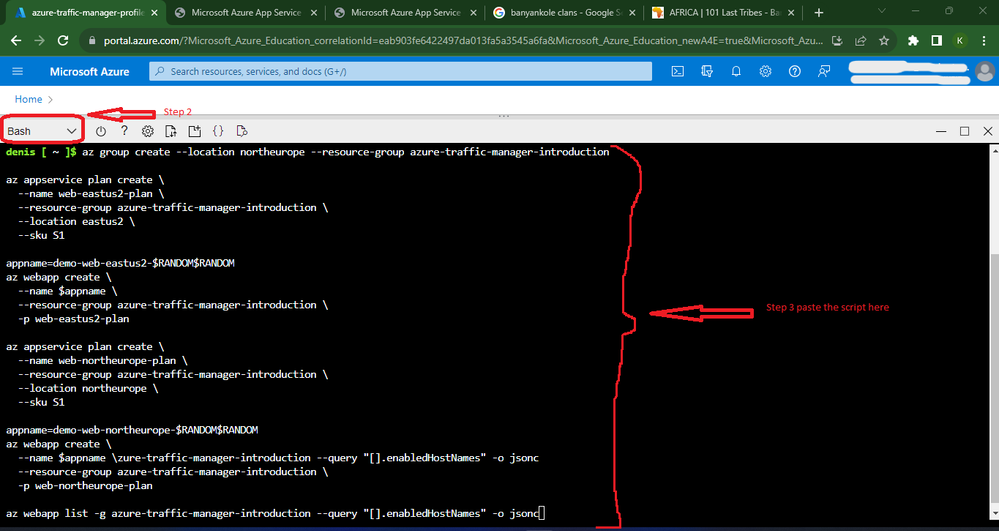Open Cloud Shell settings gear
The image size is (999, 531).
tap(148, 131)
